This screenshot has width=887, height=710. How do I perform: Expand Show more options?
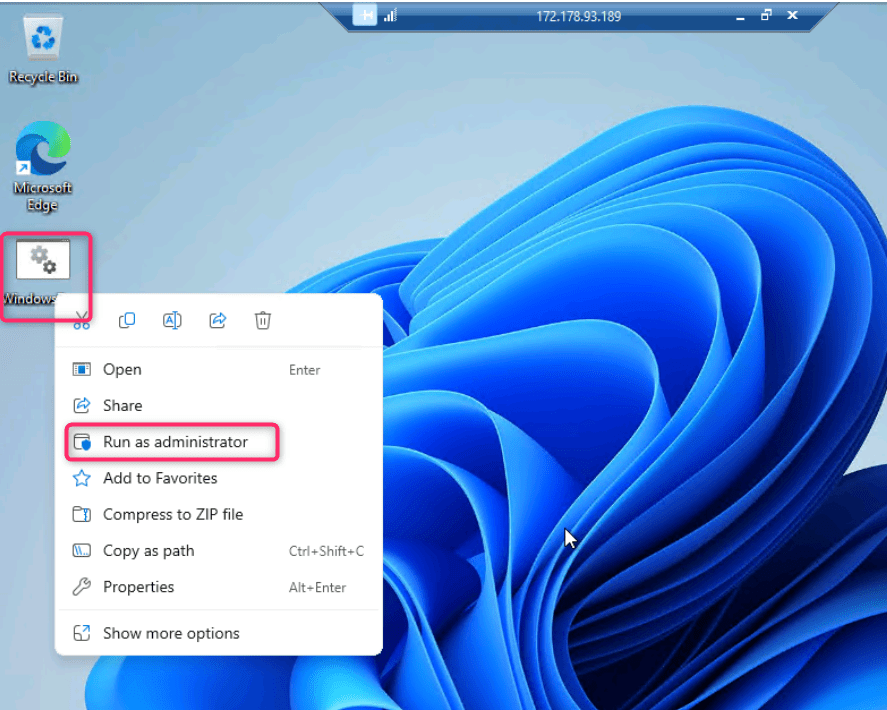coord(171,633)
